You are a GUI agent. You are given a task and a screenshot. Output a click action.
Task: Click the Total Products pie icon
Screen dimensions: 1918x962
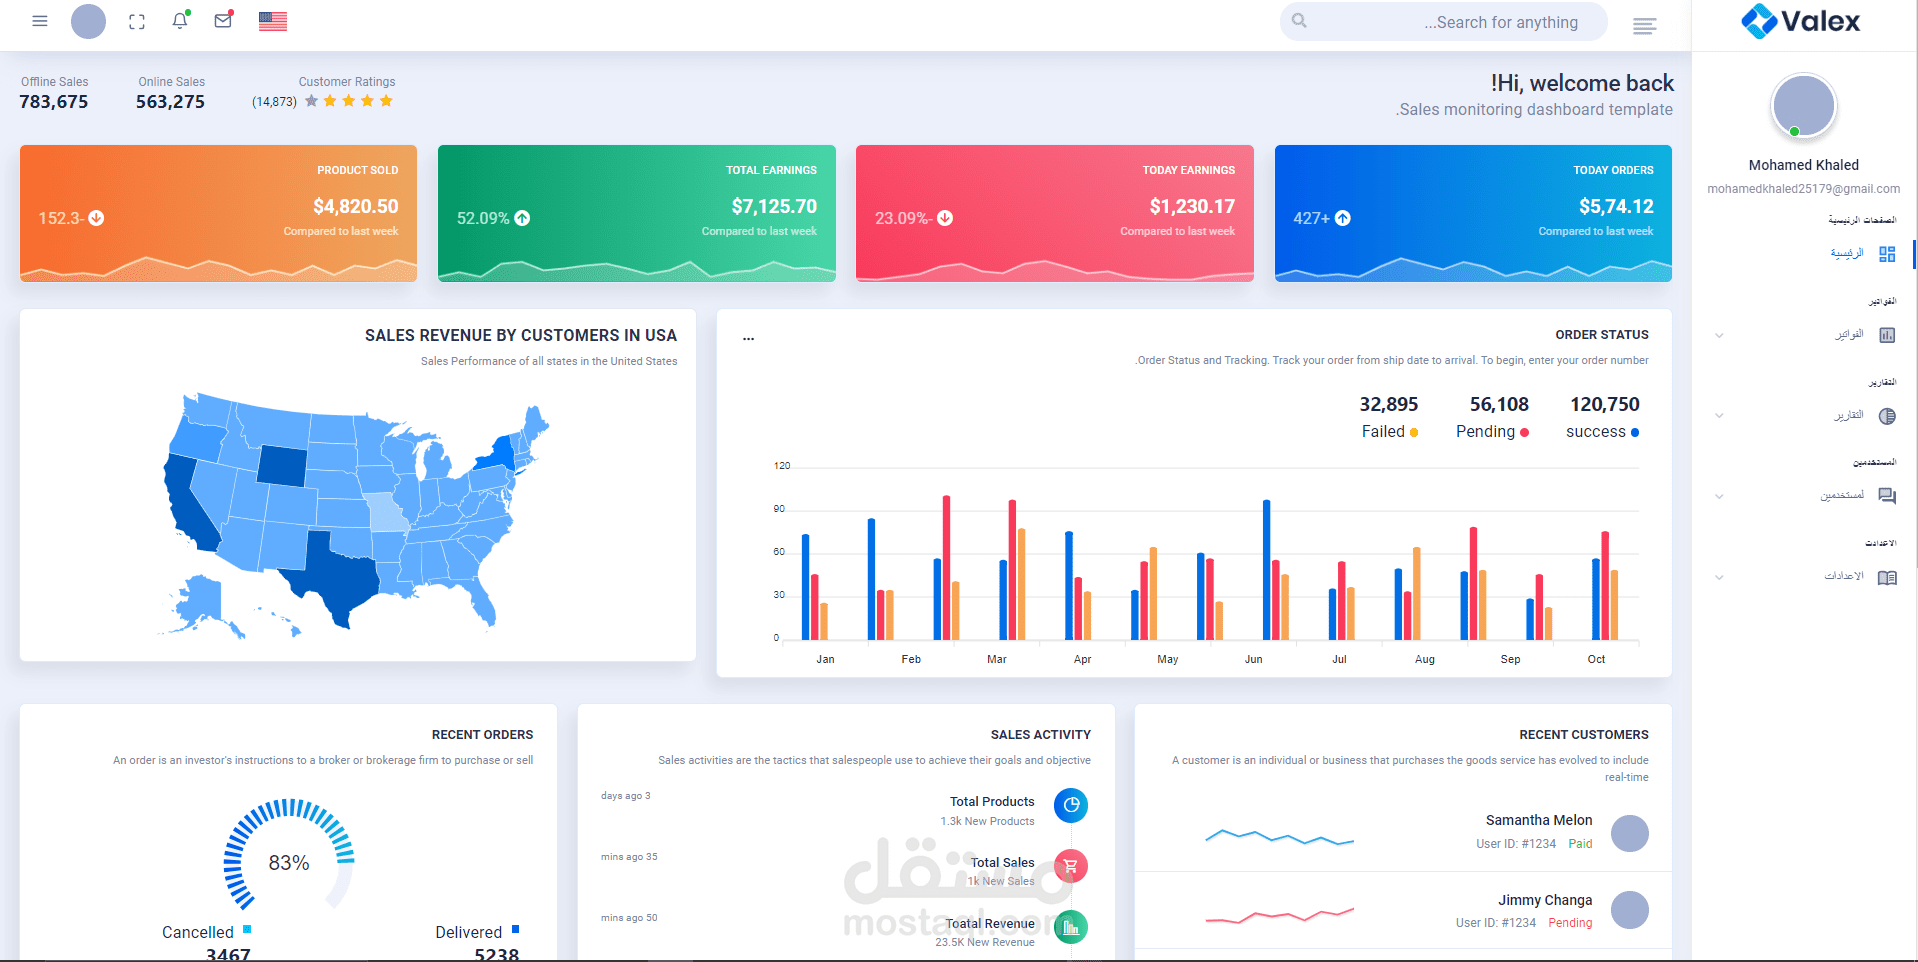coord(1071,805)
